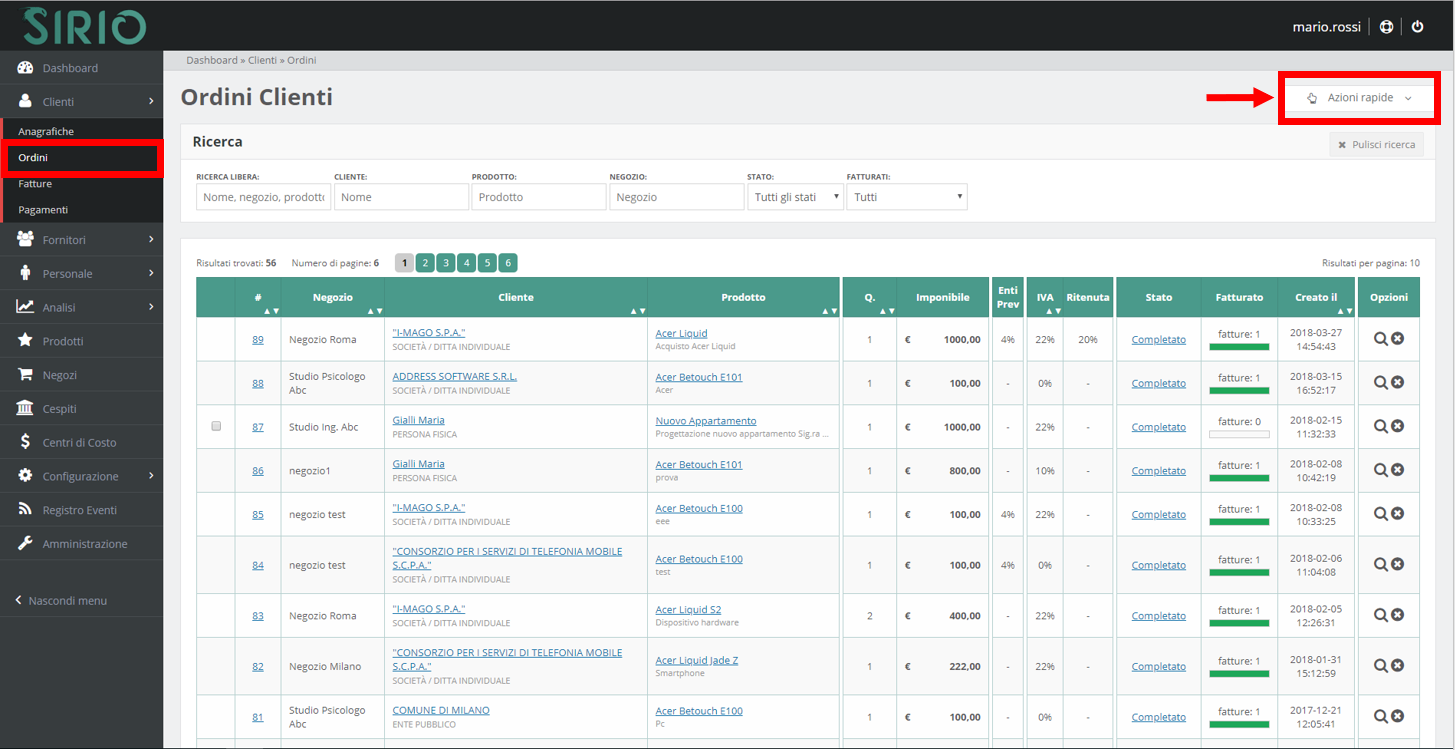1455x750 pixels.
Task: Check the checkbox on order row 87
Action: tap(216, 425)
